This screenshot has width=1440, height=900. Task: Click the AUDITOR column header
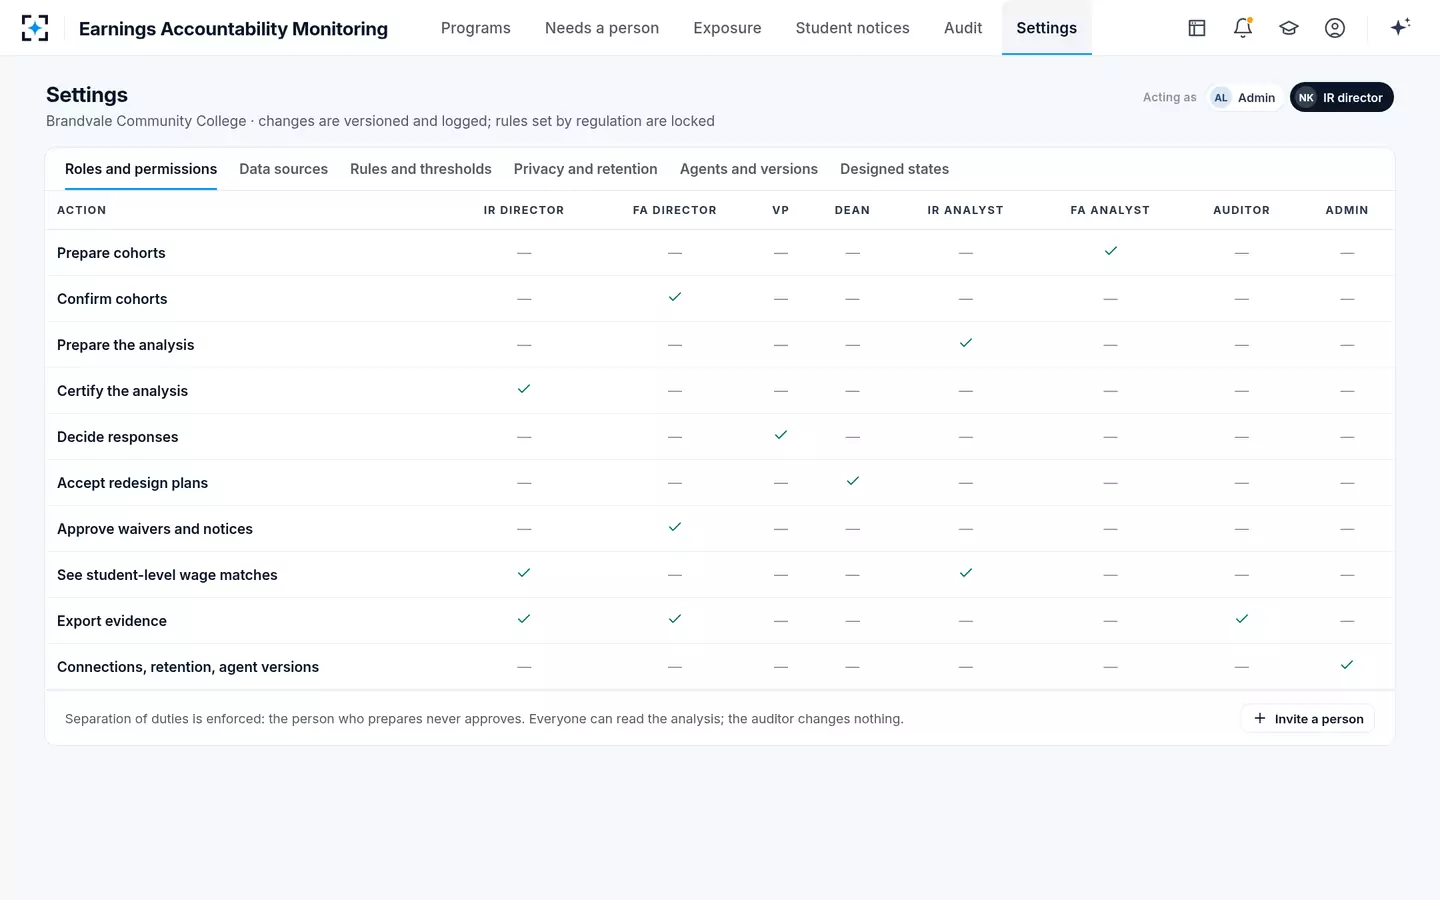[x=1241, y=210]
